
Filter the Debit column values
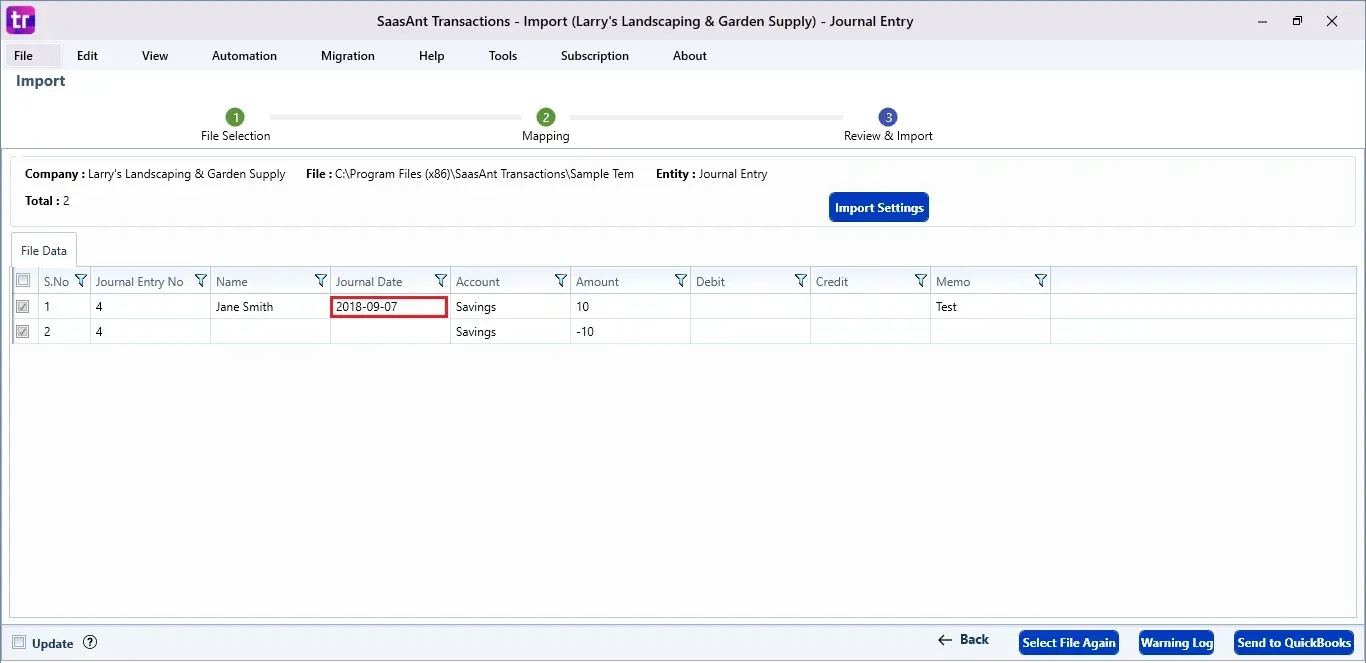click(800, 281)
